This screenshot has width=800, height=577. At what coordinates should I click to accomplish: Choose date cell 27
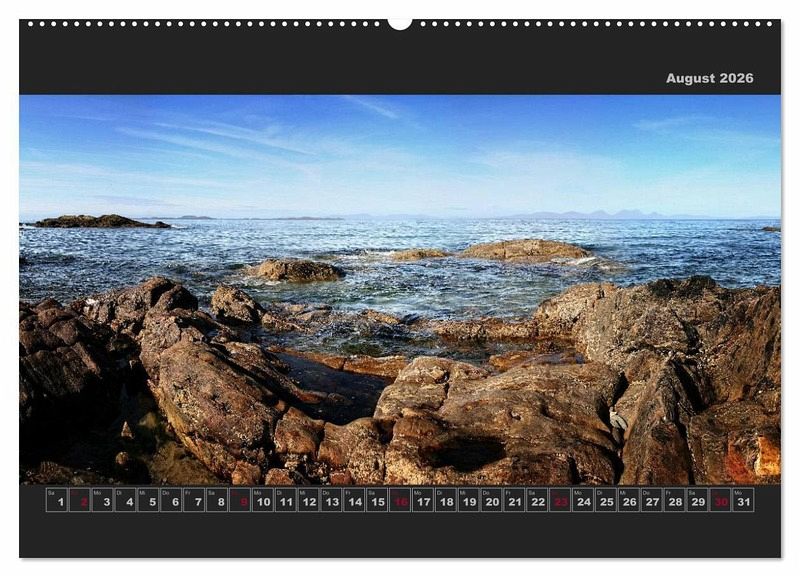pyautogui.click(x=652, y=500)
